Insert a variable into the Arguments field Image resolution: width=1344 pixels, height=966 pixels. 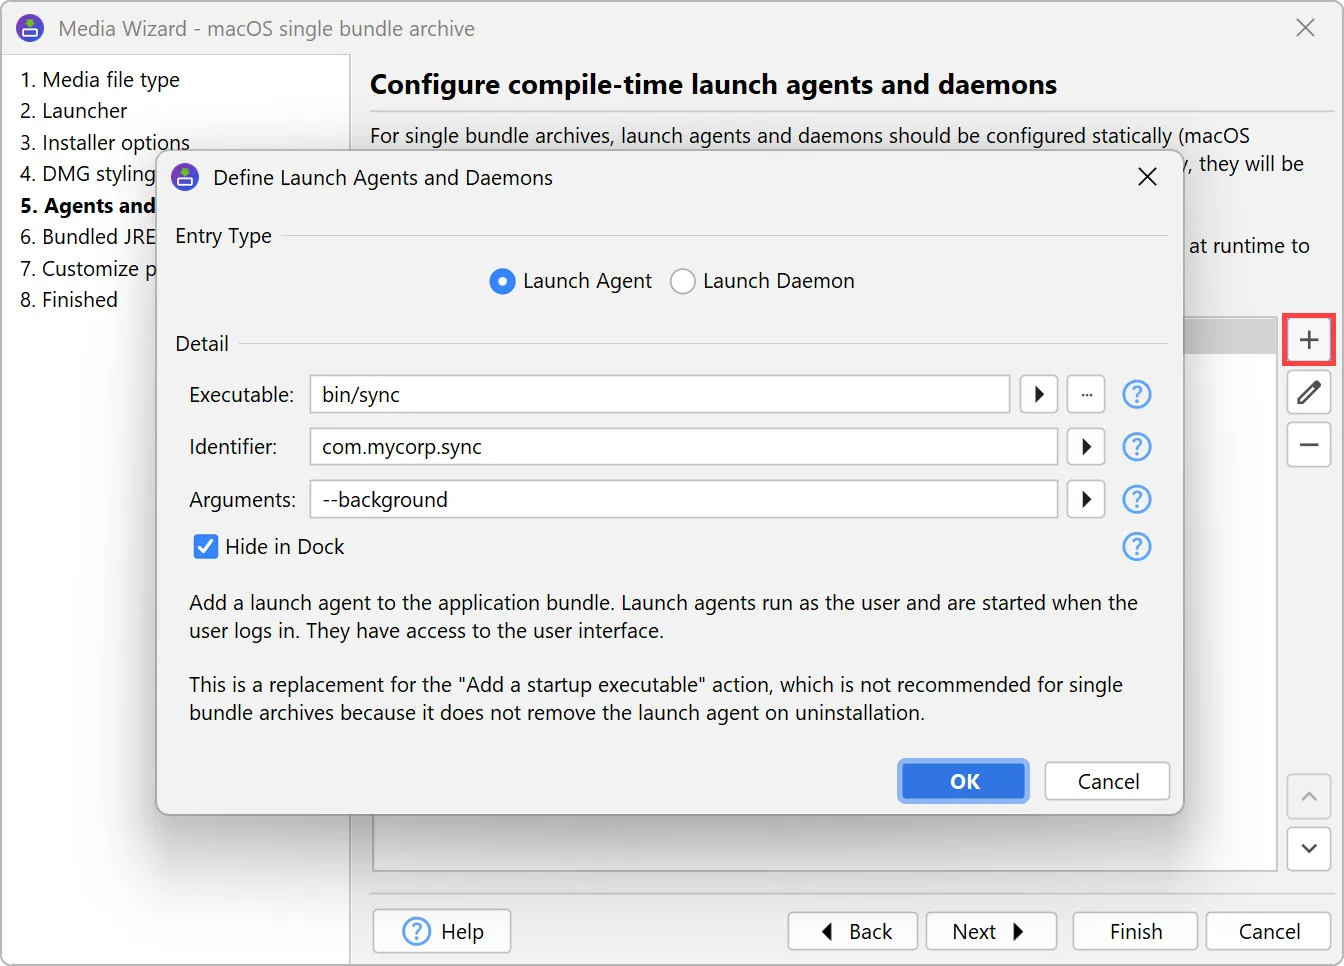pos(1085,499)
